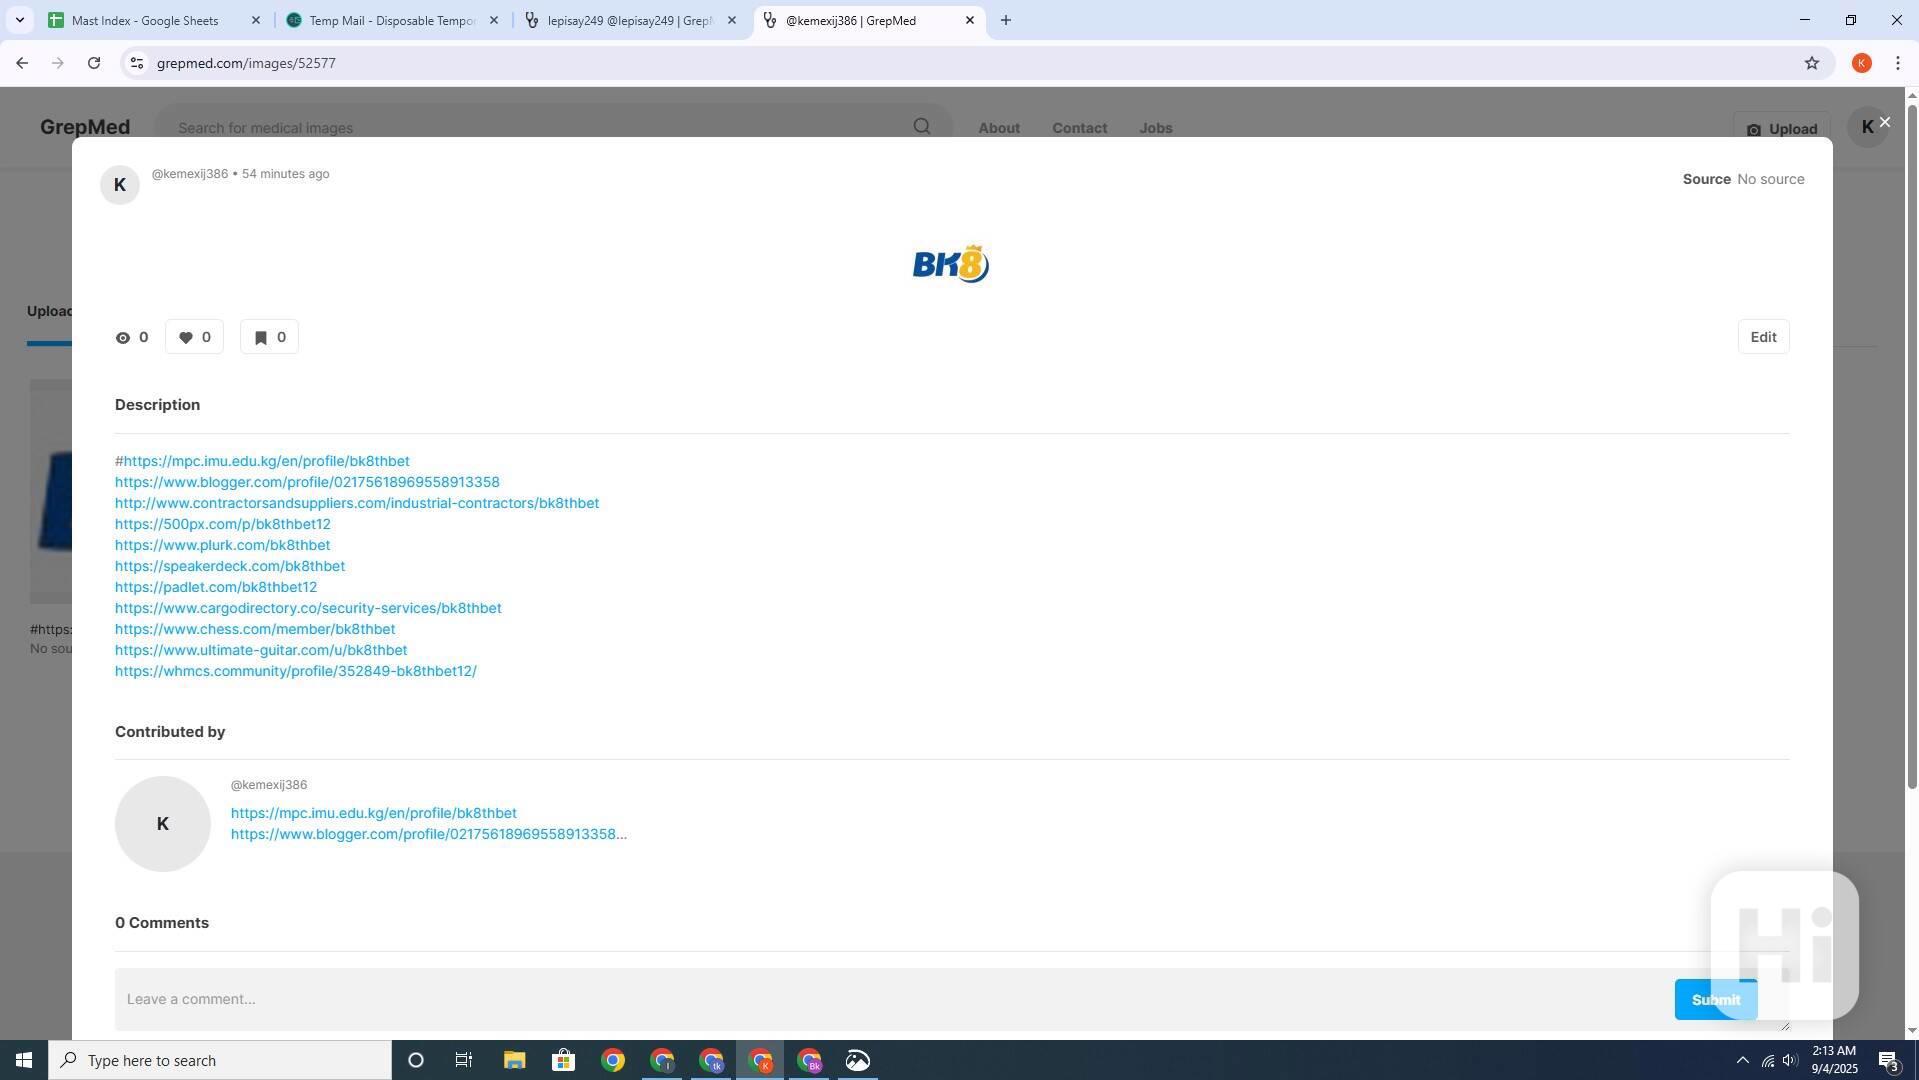Open the Windows Start menu
Viewport: 1919px width, 1080px height.
24,1060
